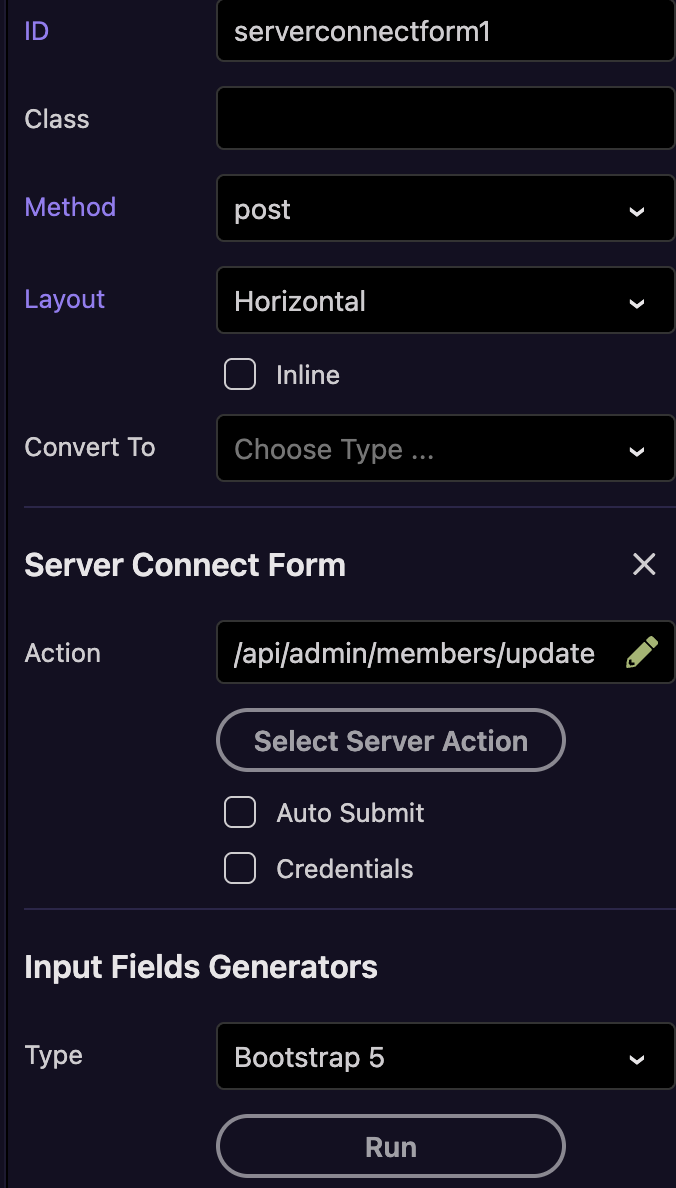Check the Credentials option
The image size is (676, 1188).
tap(240, 869)
